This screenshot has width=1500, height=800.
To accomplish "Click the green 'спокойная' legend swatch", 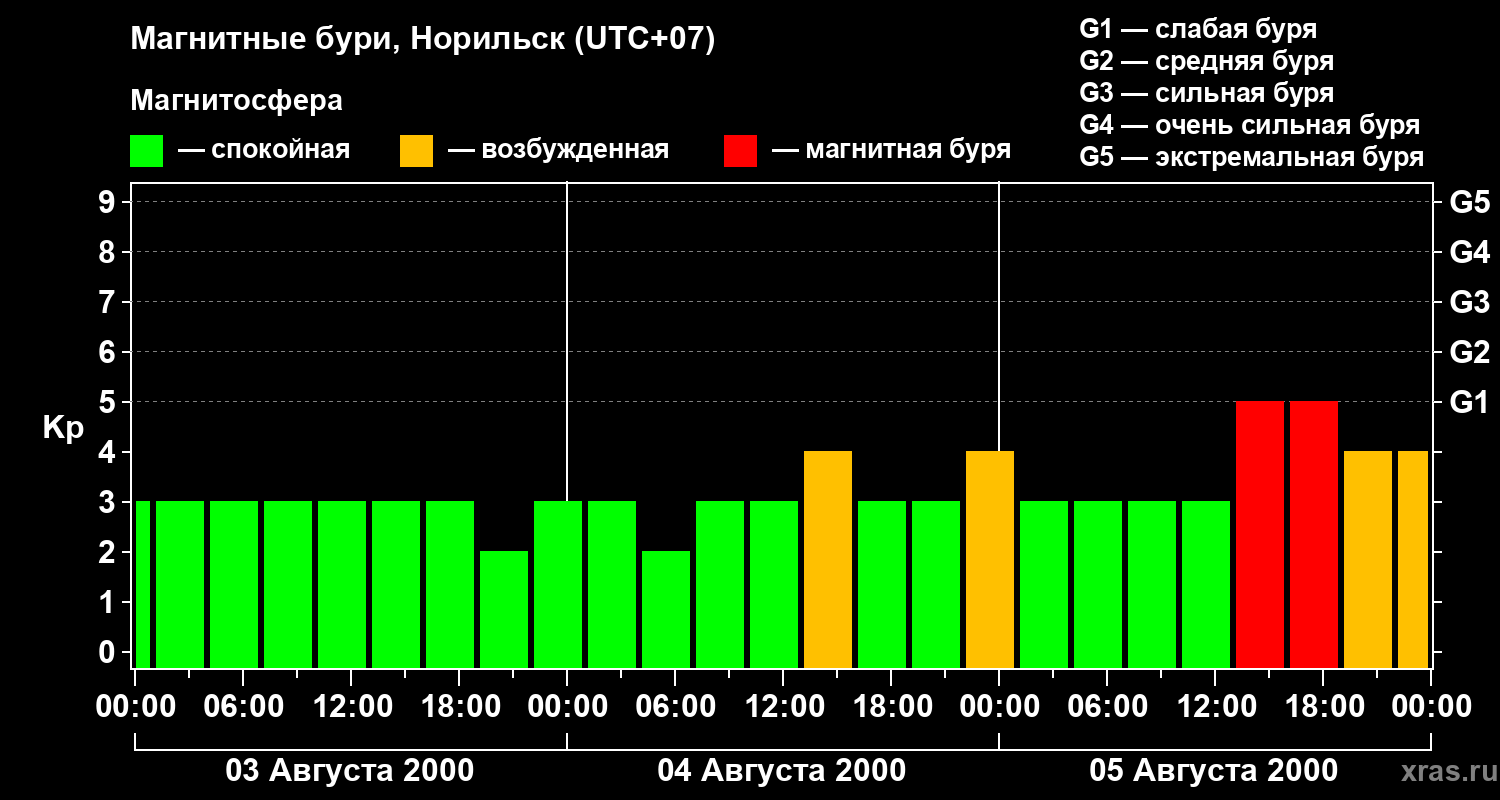I will pyautogui.click(x=147, y=151).
